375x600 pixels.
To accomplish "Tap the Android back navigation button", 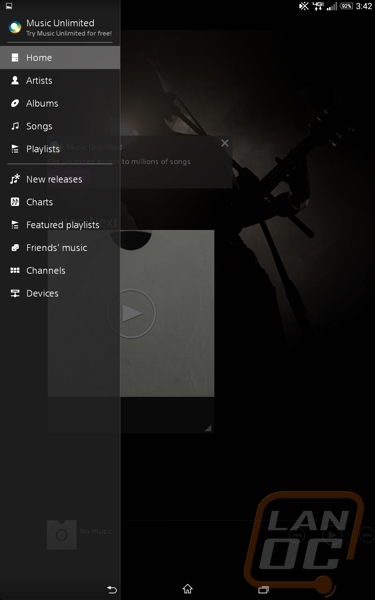I will pos(112,589).
